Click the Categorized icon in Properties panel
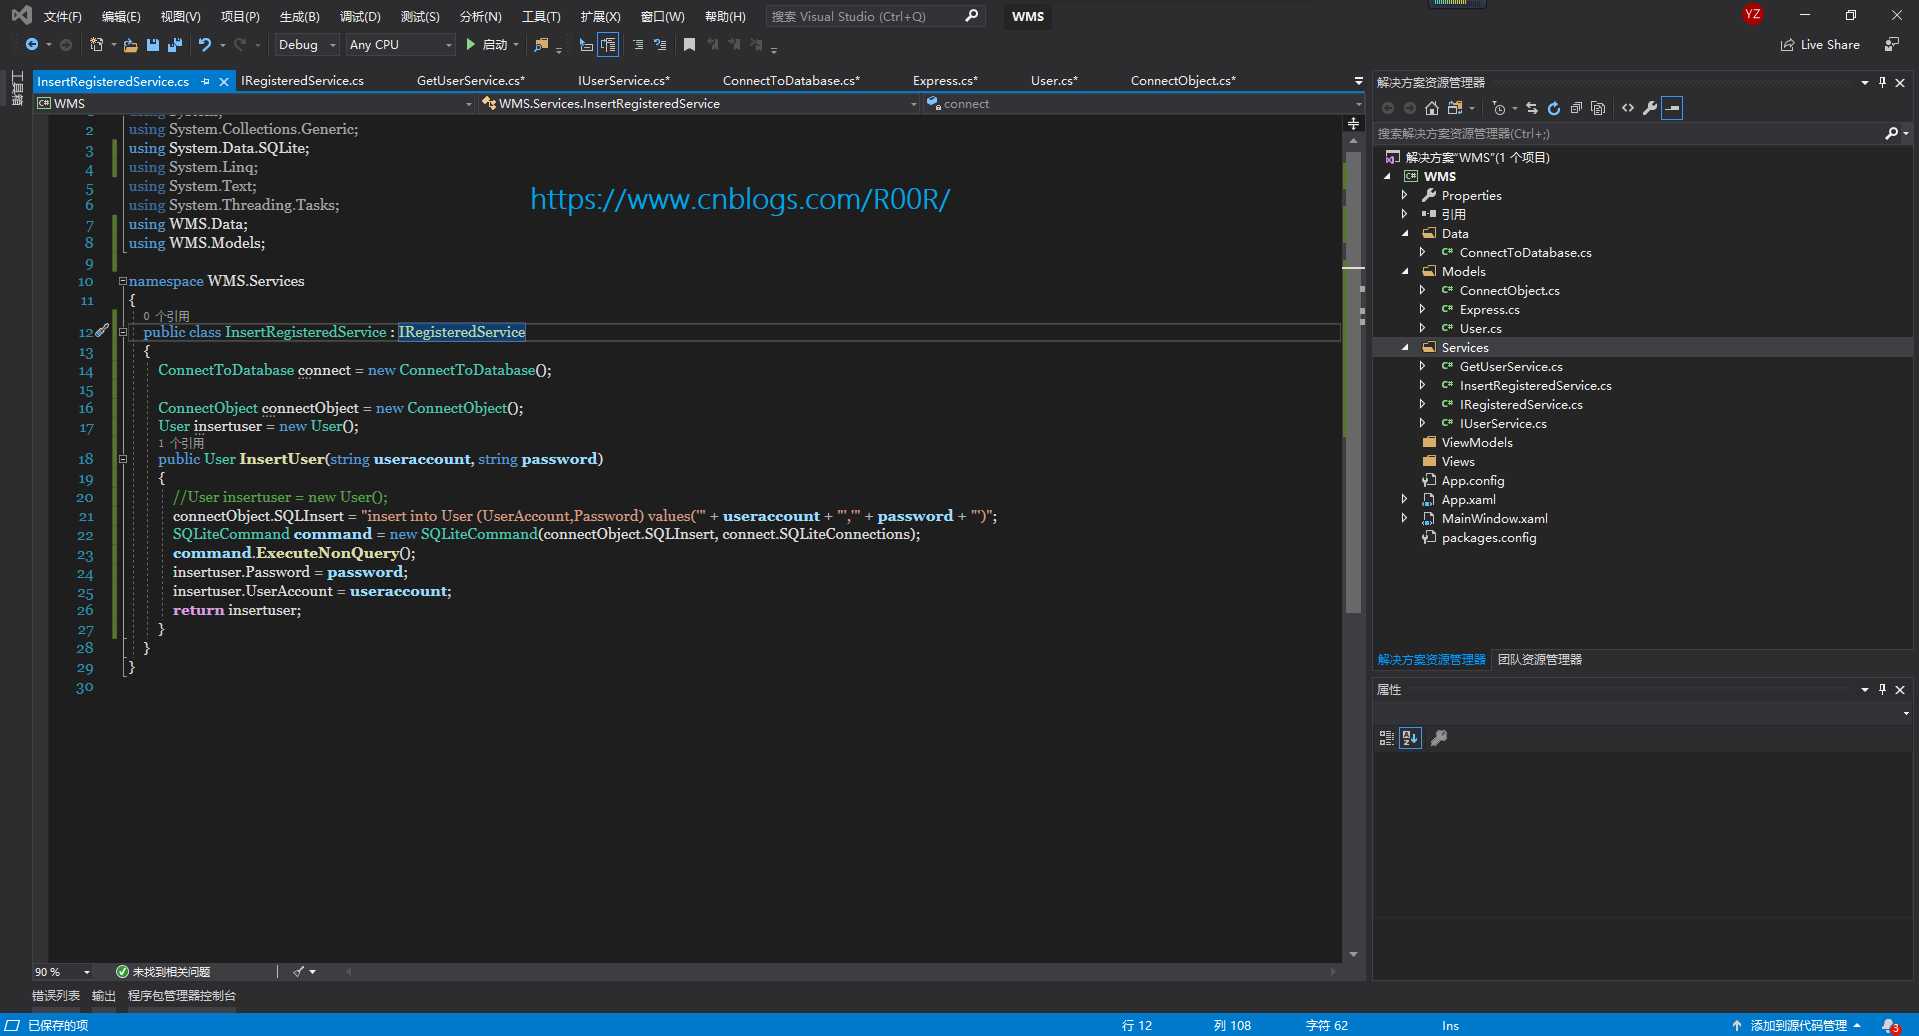Viewport: 1919px width, 1036px height. 1386,738
